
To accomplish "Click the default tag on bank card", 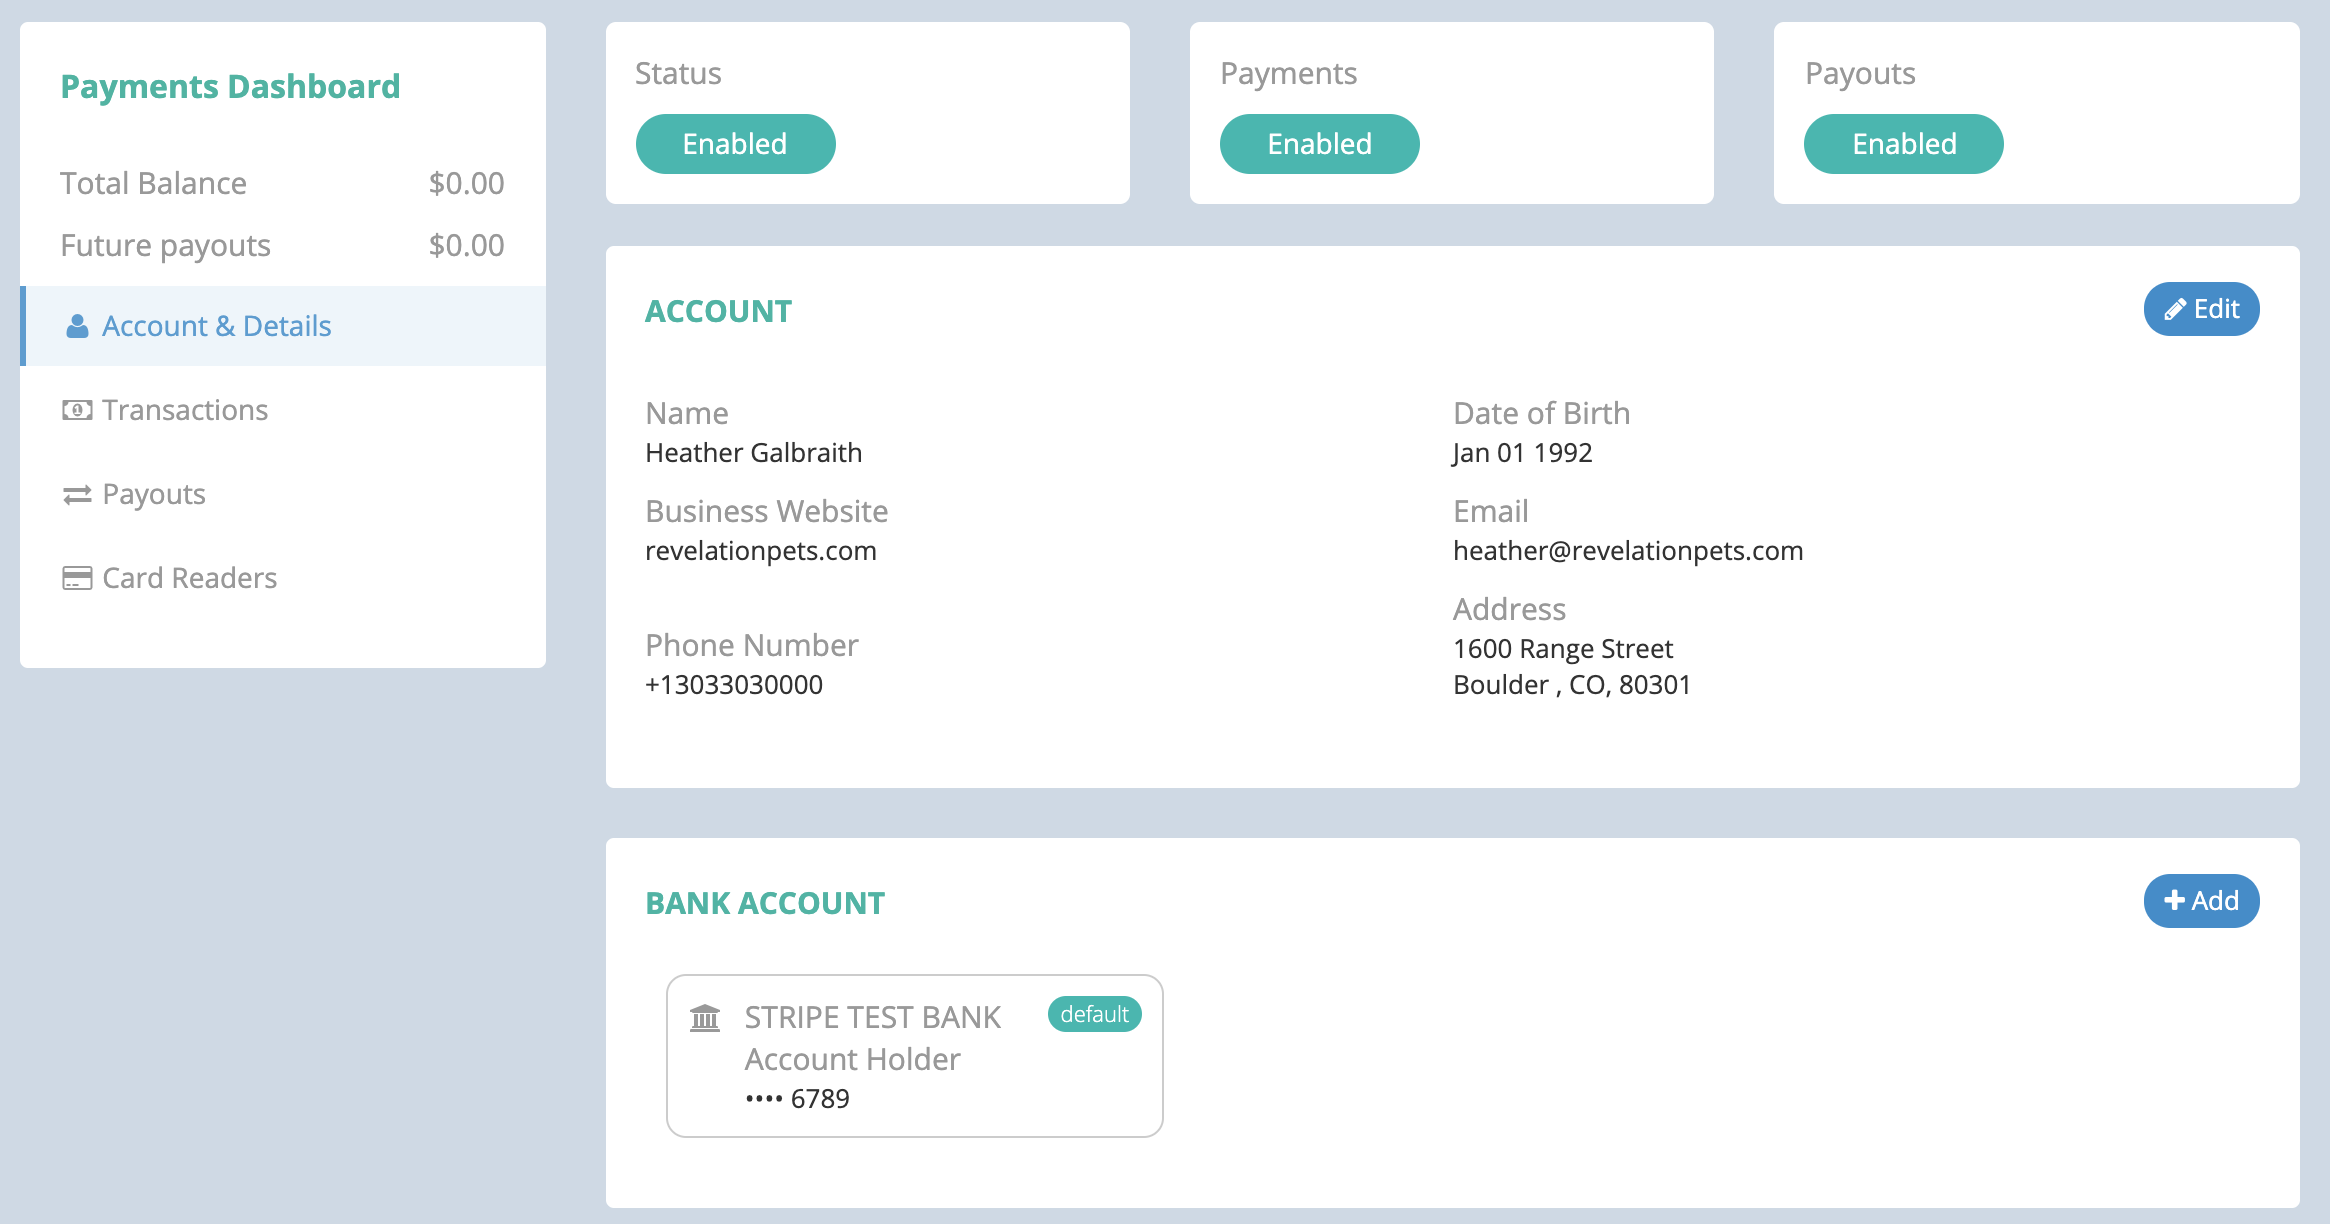I will (x=1094, y=1014).
